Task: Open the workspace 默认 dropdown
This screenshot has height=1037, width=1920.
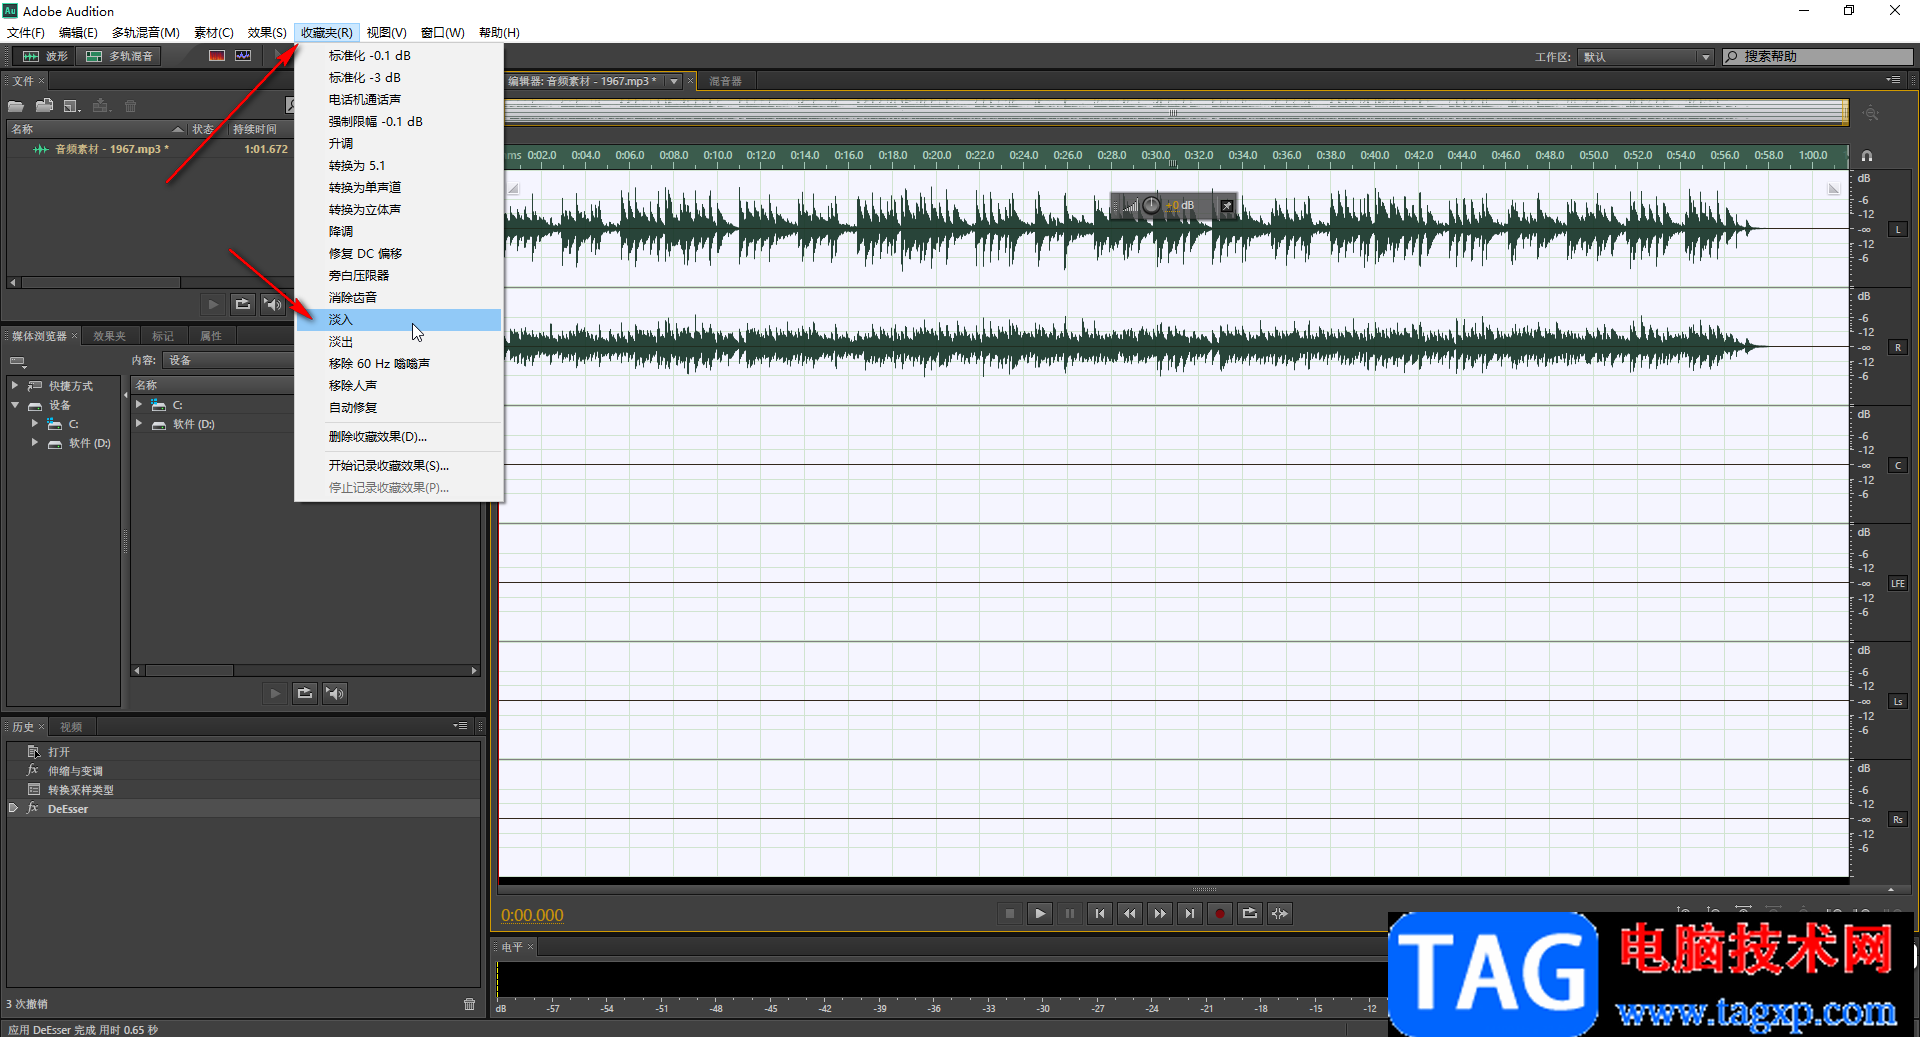Action: pyautogui.click(x=1646, y=57)
